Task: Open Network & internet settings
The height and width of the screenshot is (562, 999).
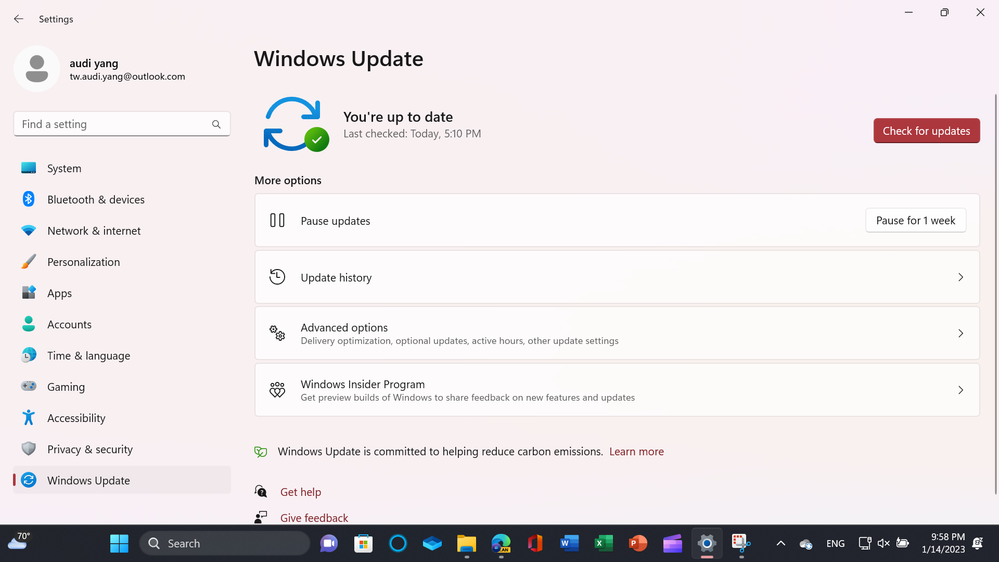Action: (x=122, y=231)
